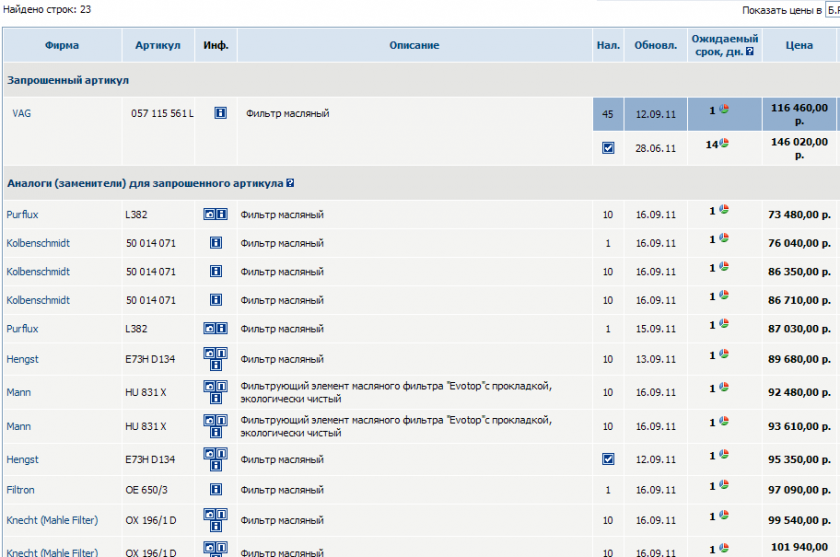Screen dimensions: 840x557
Task: Open info icon for Filtron OE 650/3
Action: [x=216, y=490]
